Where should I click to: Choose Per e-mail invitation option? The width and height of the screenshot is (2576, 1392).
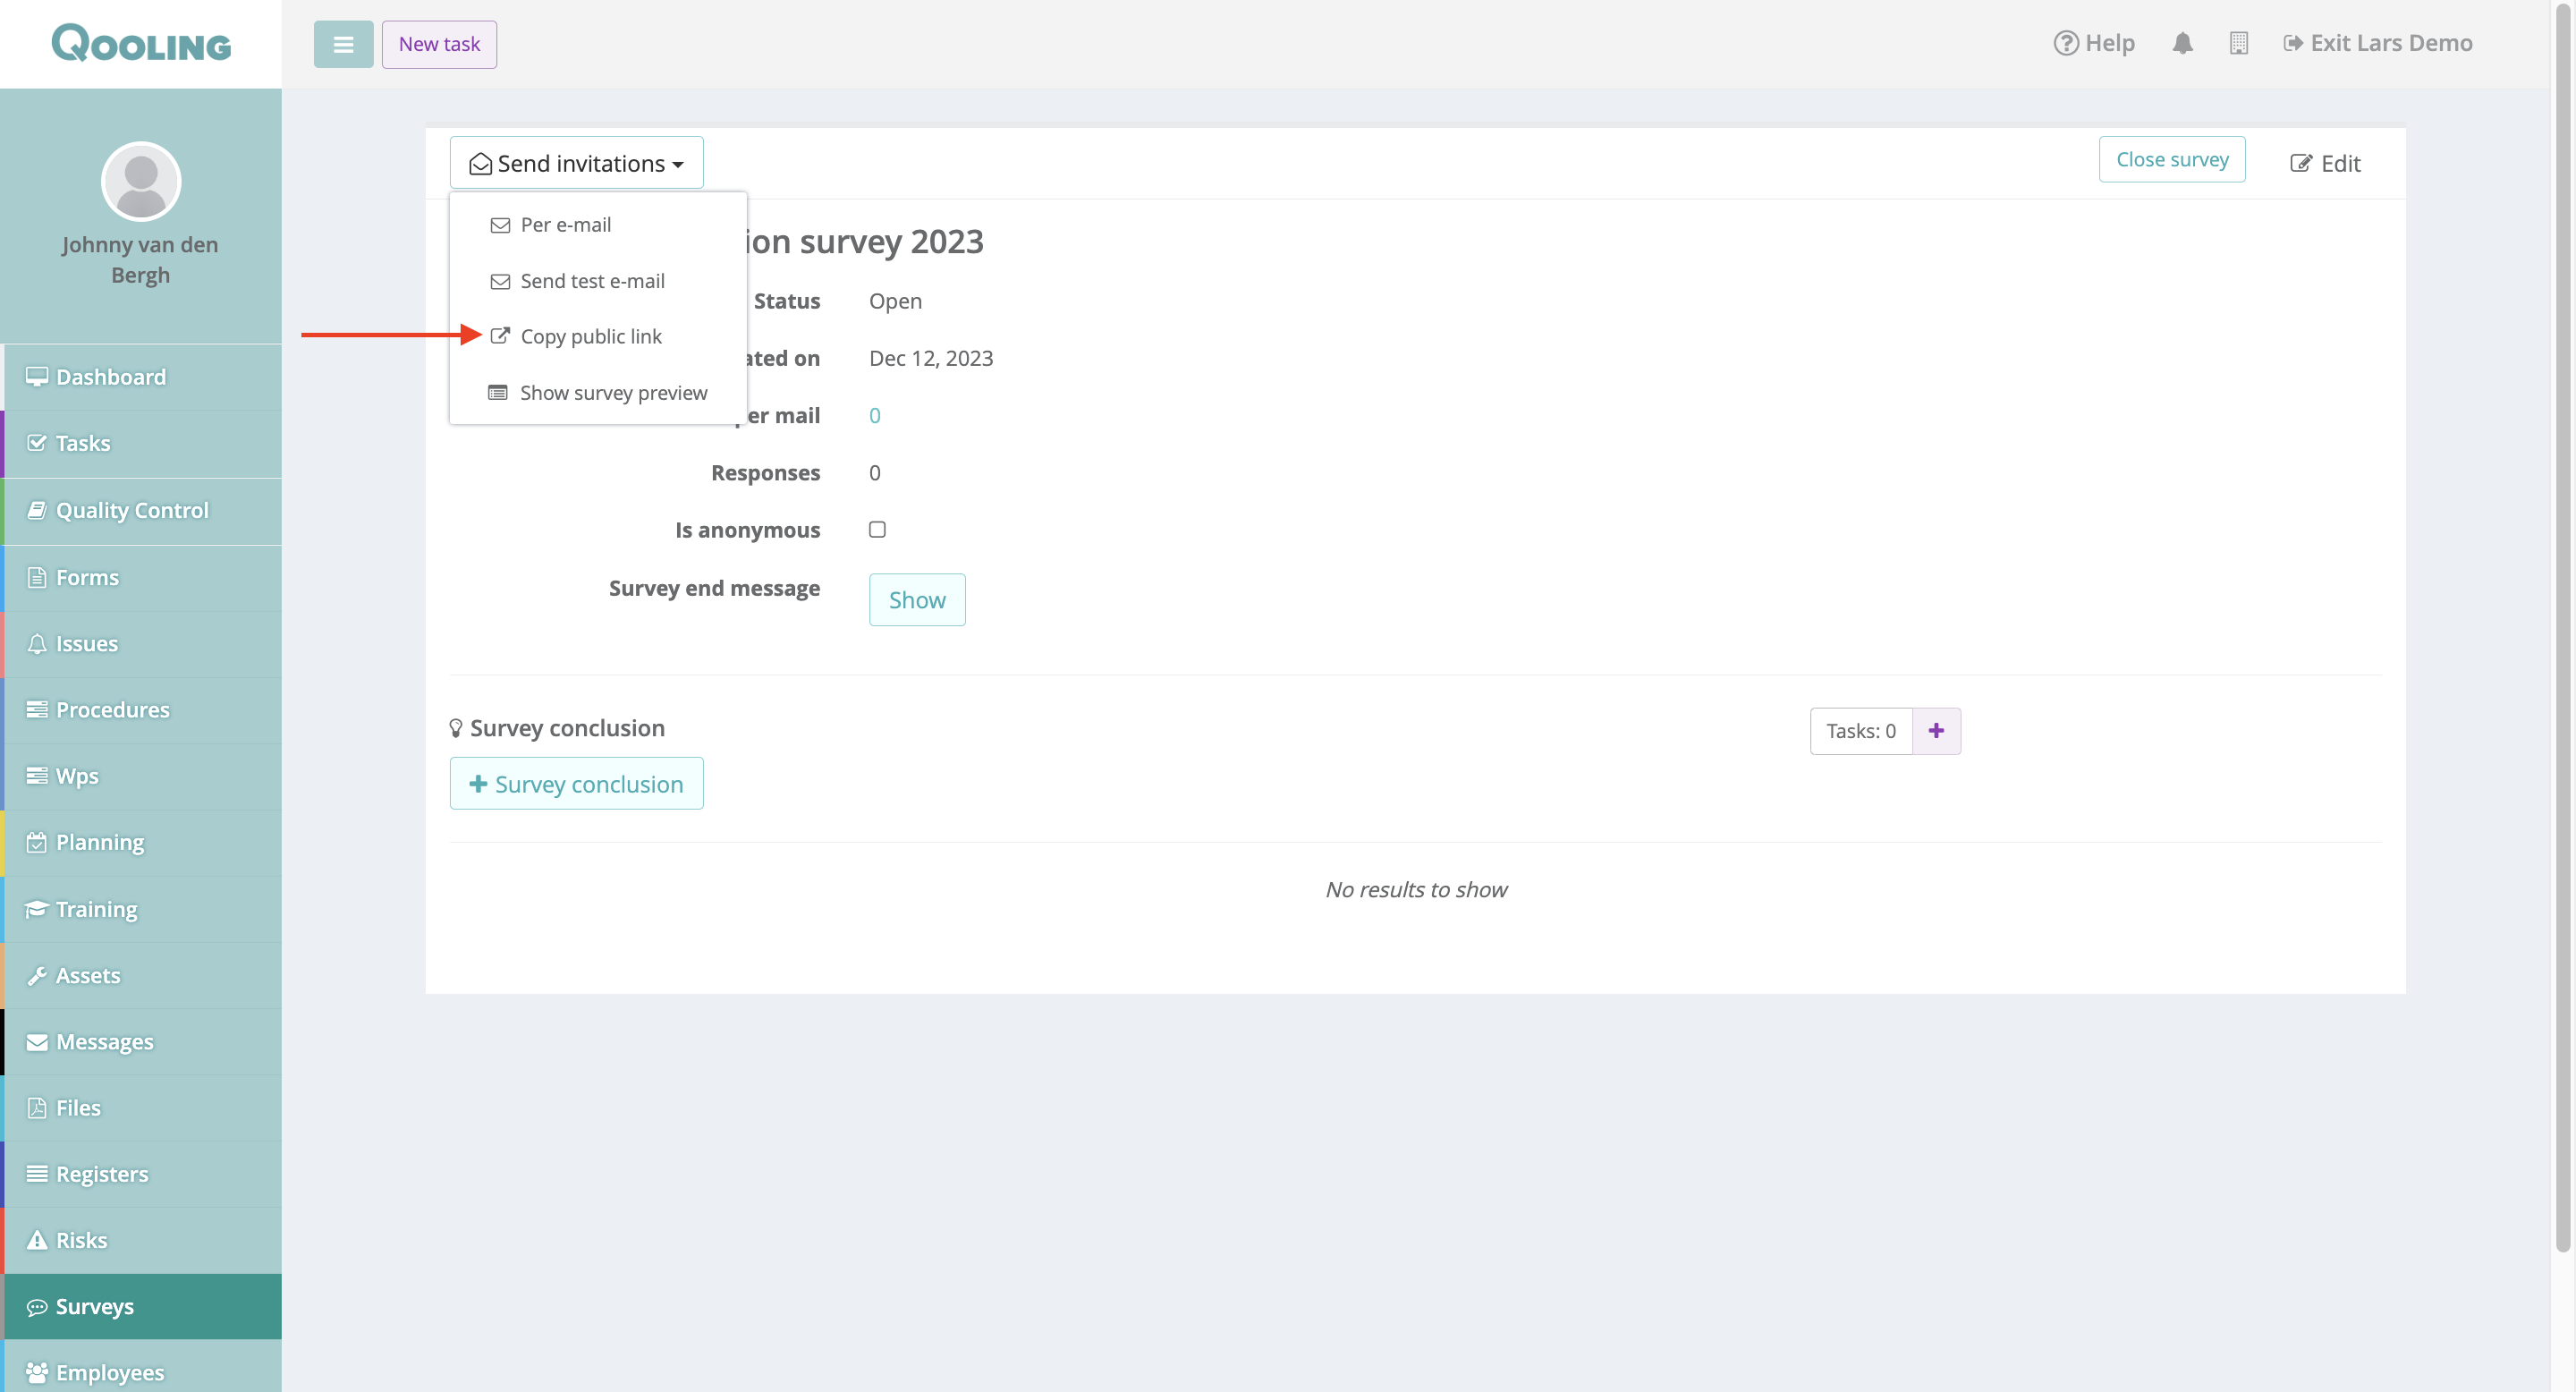[565, 225]
